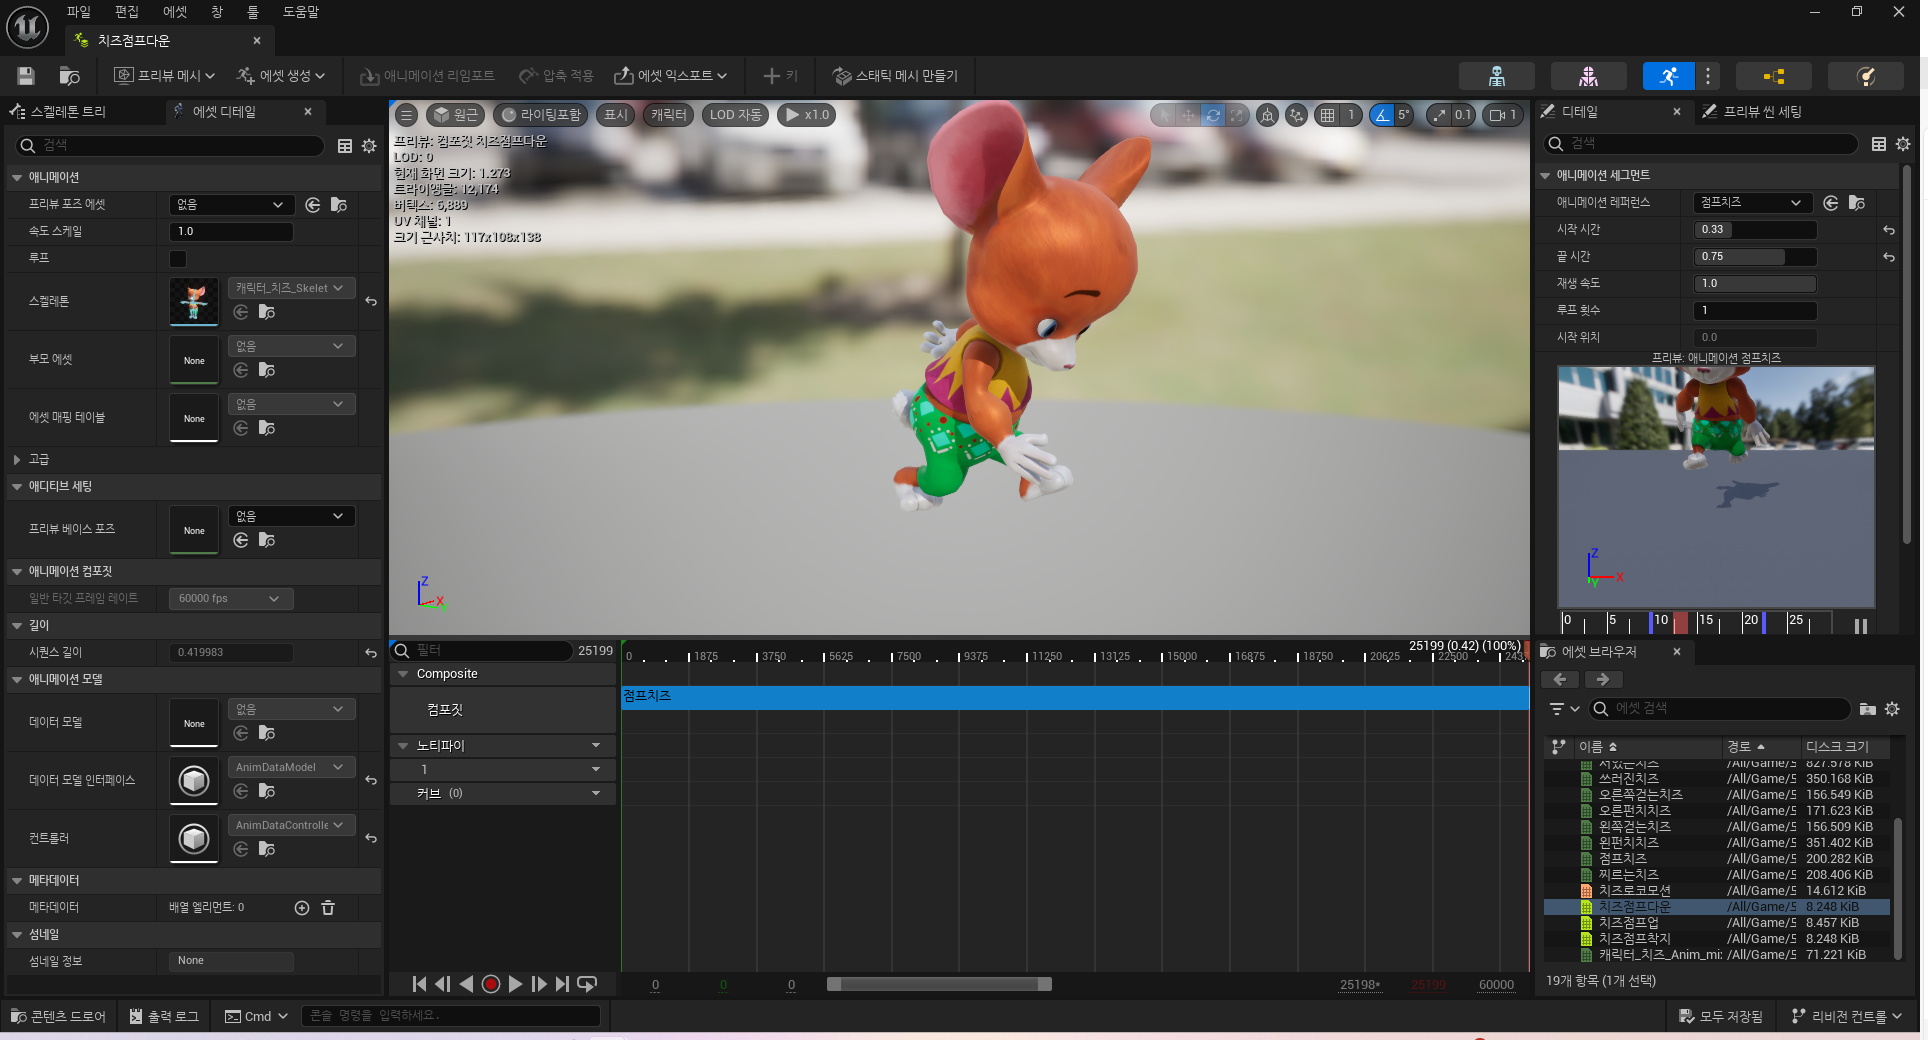Add a metadata array element
The image size is (1928, 1040).
tap(302, 908)
